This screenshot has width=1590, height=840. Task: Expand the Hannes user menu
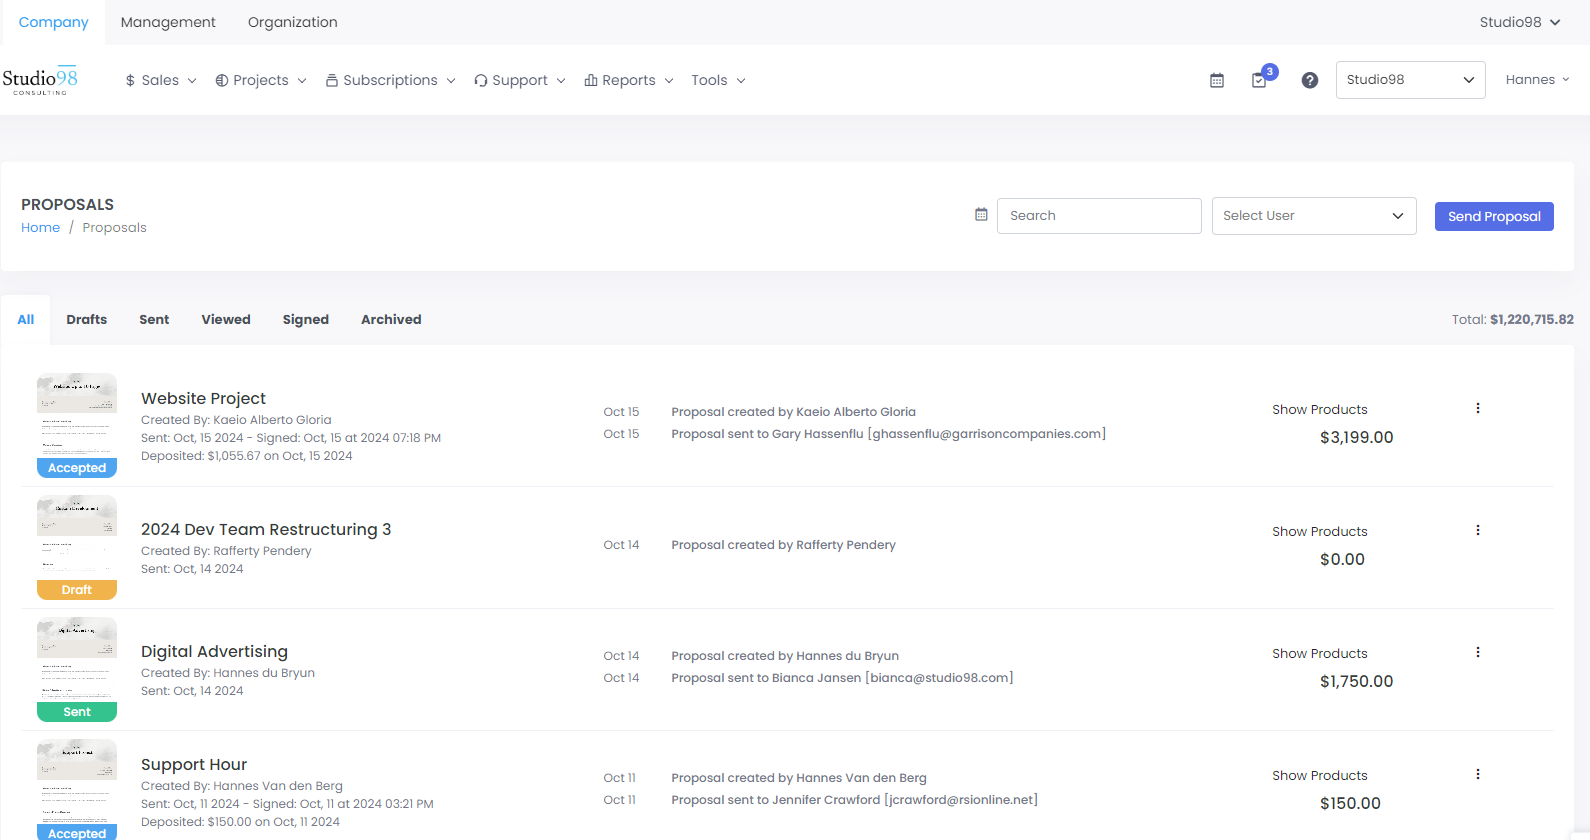pos(1537,80)
